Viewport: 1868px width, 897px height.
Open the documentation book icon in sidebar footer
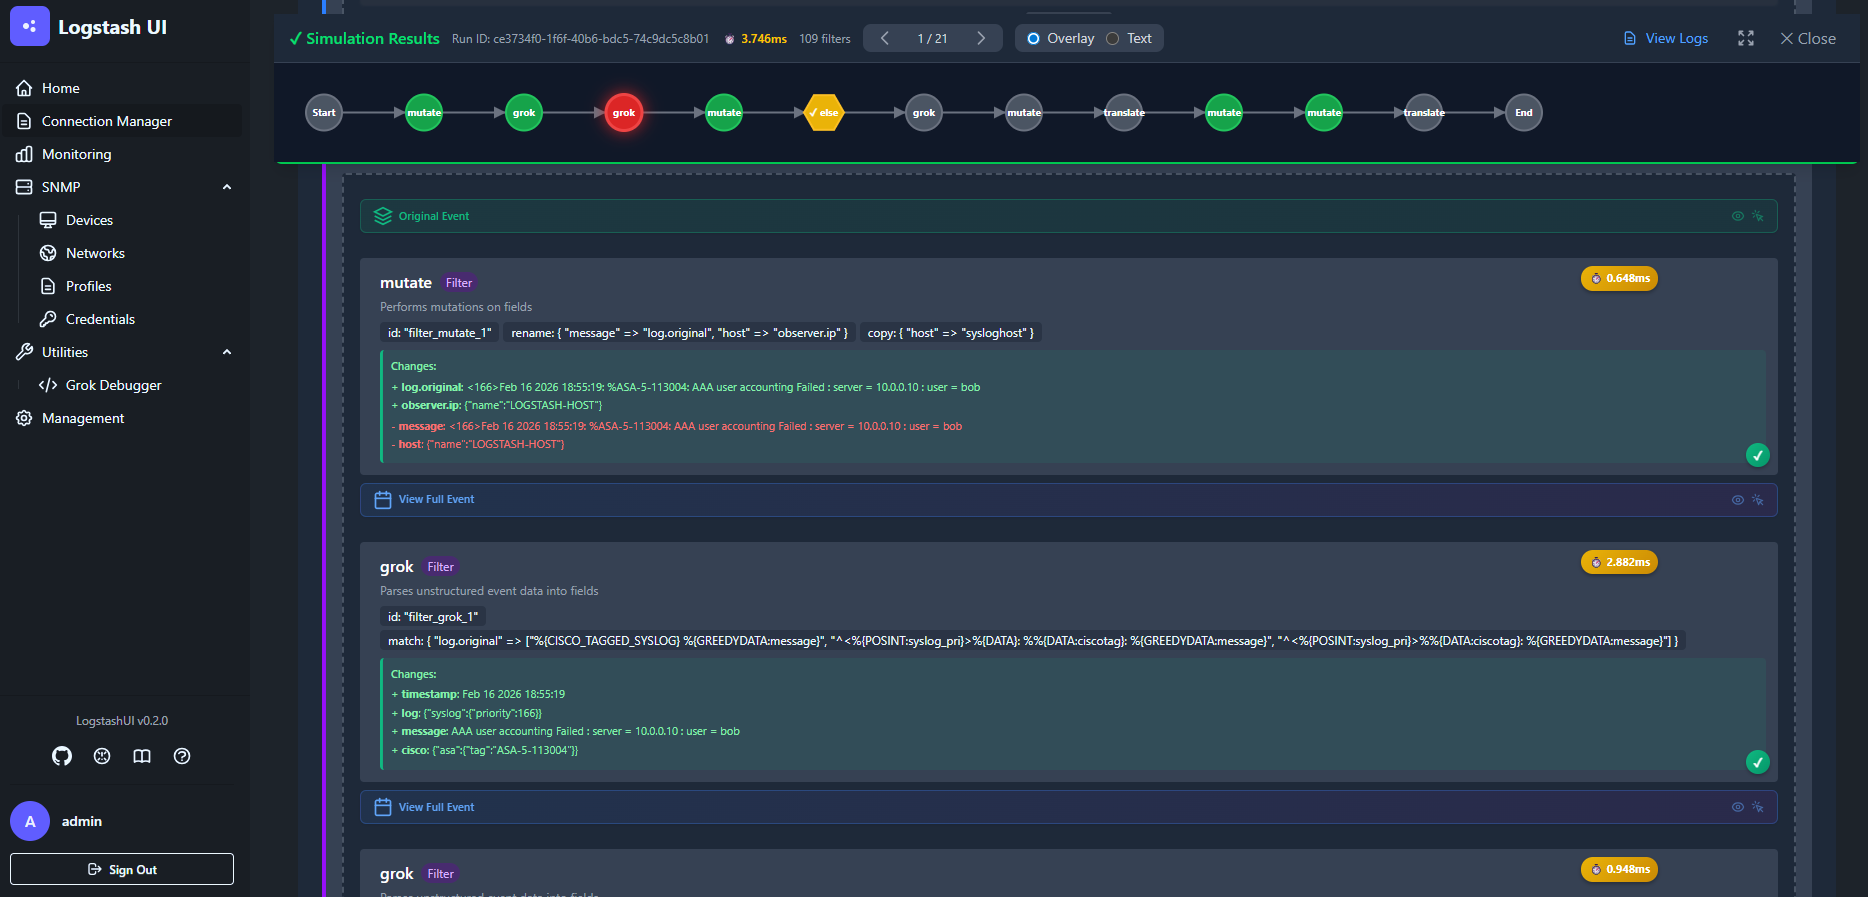pyautogui.click(x=142, y=756)
